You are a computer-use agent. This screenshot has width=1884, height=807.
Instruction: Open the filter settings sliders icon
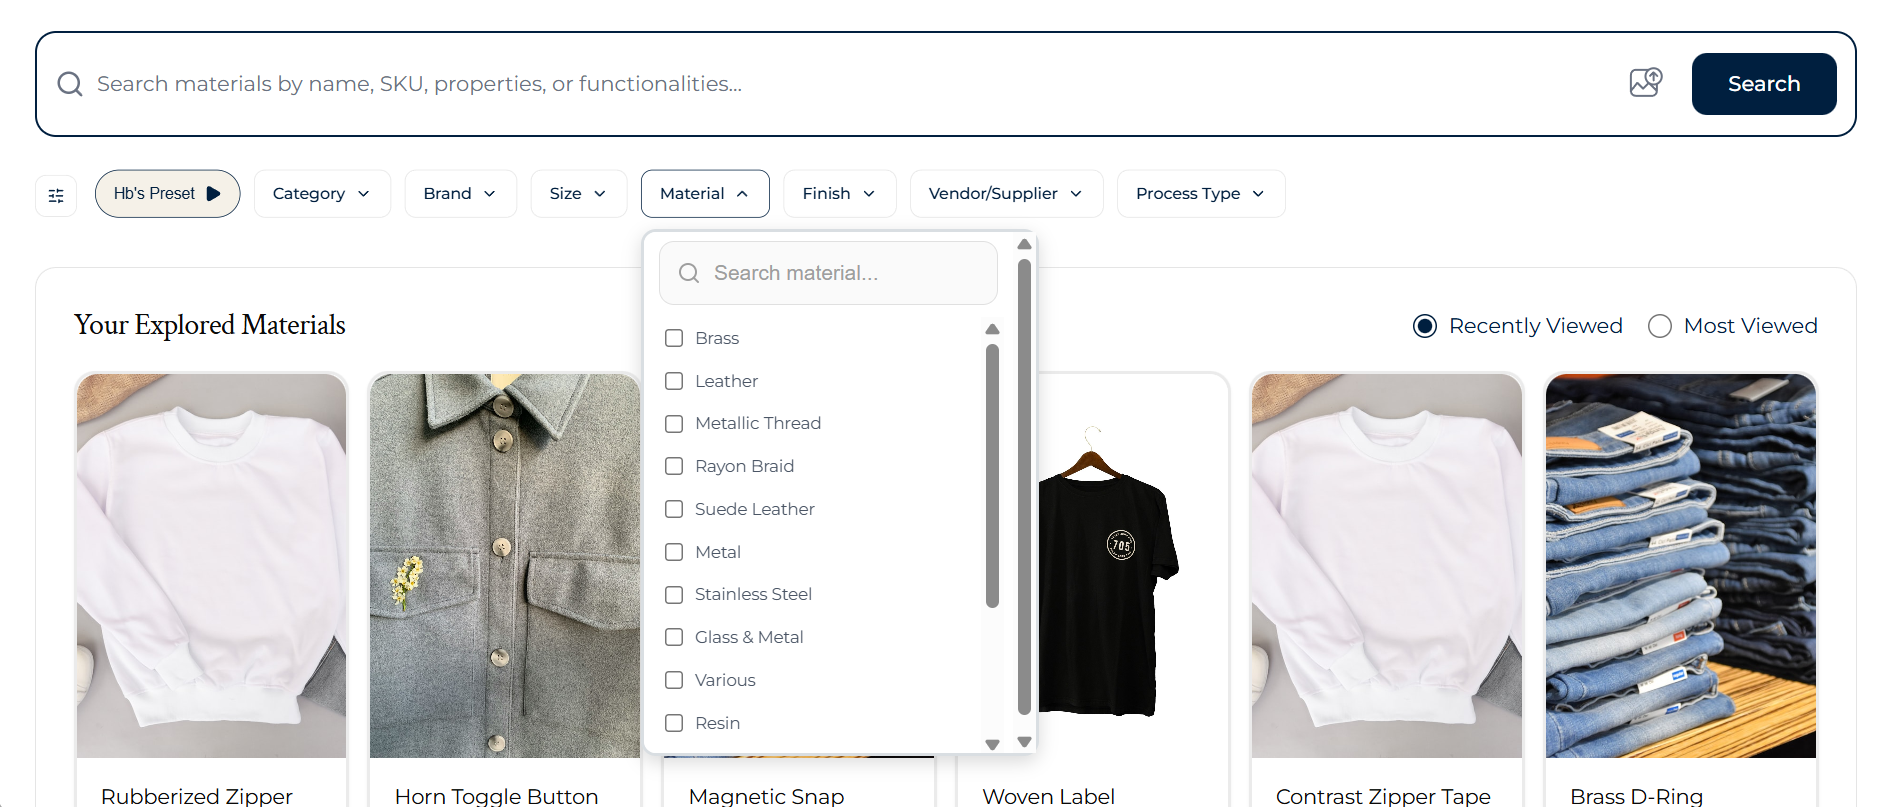56,195
